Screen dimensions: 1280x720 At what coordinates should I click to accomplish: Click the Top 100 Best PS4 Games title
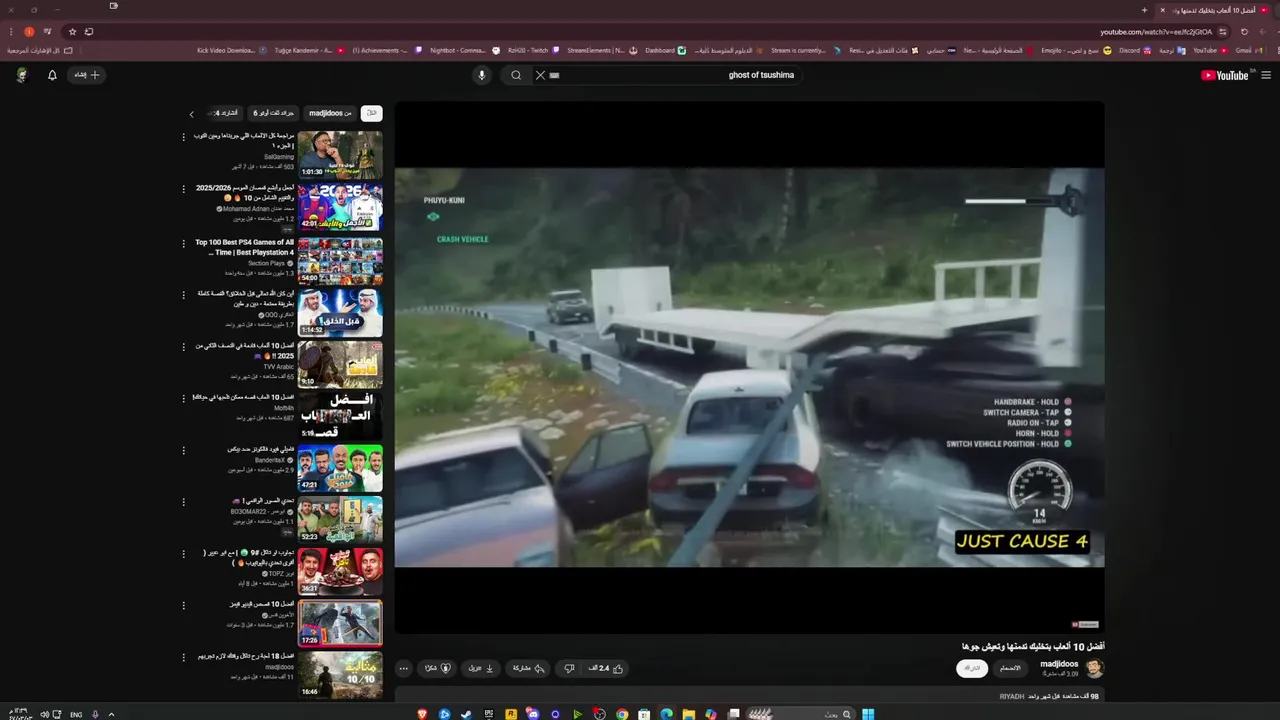(x=245, y=247)
